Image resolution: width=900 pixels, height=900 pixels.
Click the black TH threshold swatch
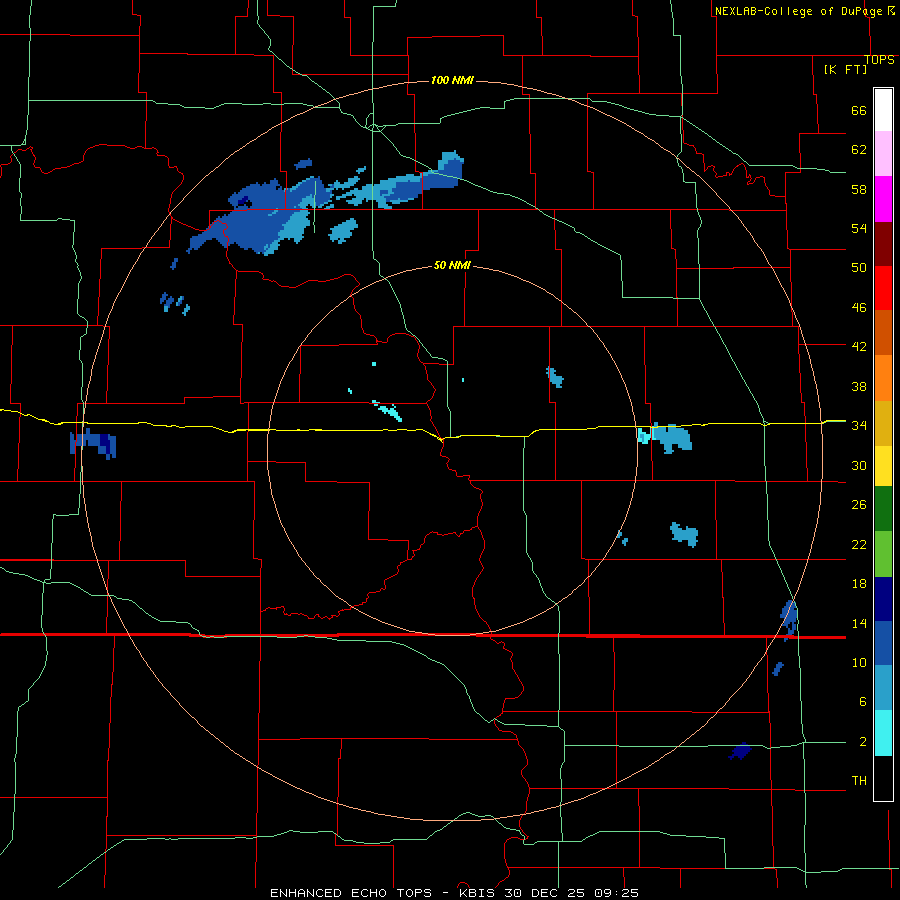click(883, 778)
